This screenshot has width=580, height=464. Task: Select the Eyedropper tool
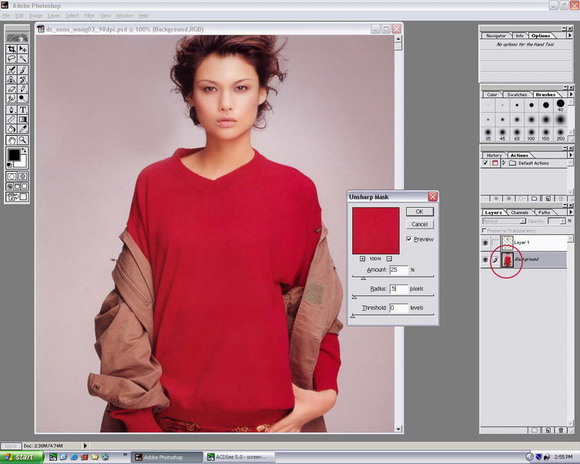tap(23, 129)
